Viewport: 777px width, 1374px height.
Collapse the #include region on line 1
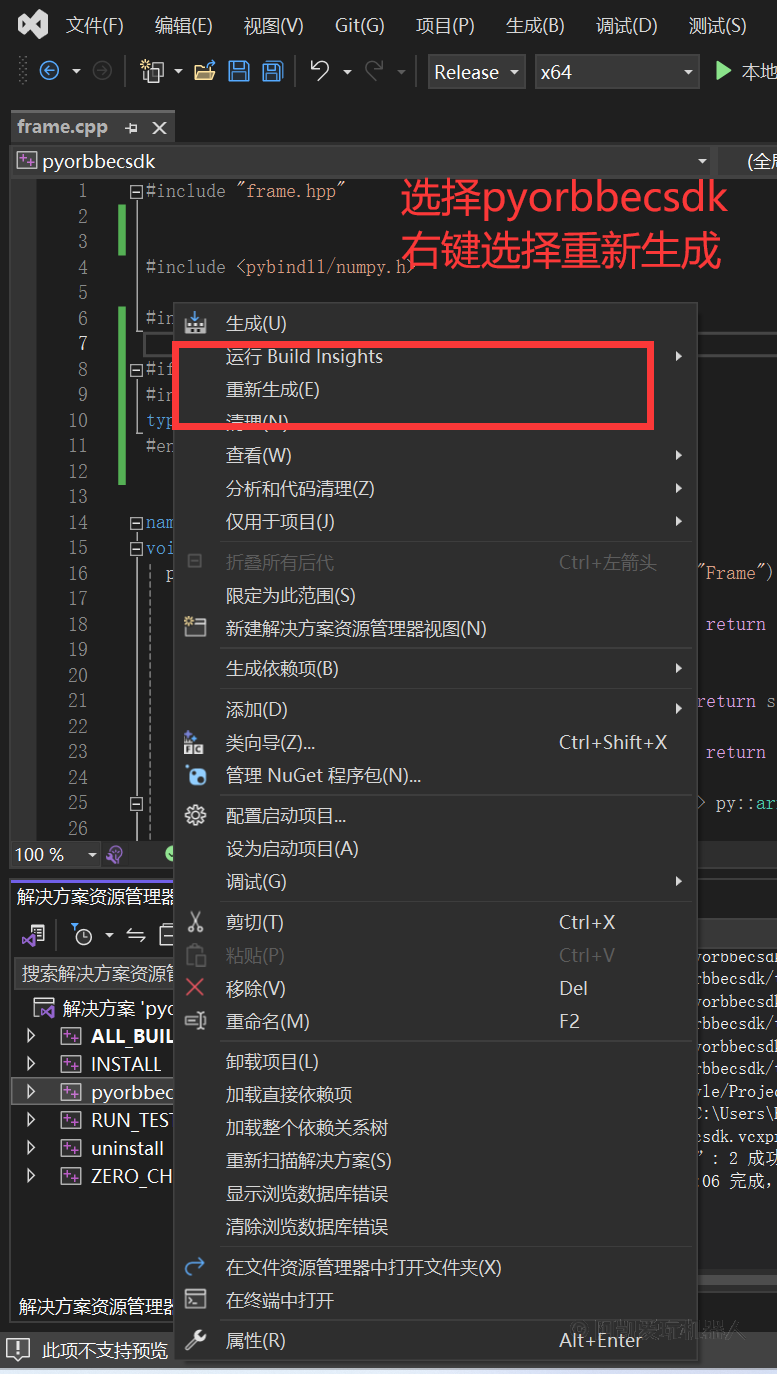tap(136, 191)
